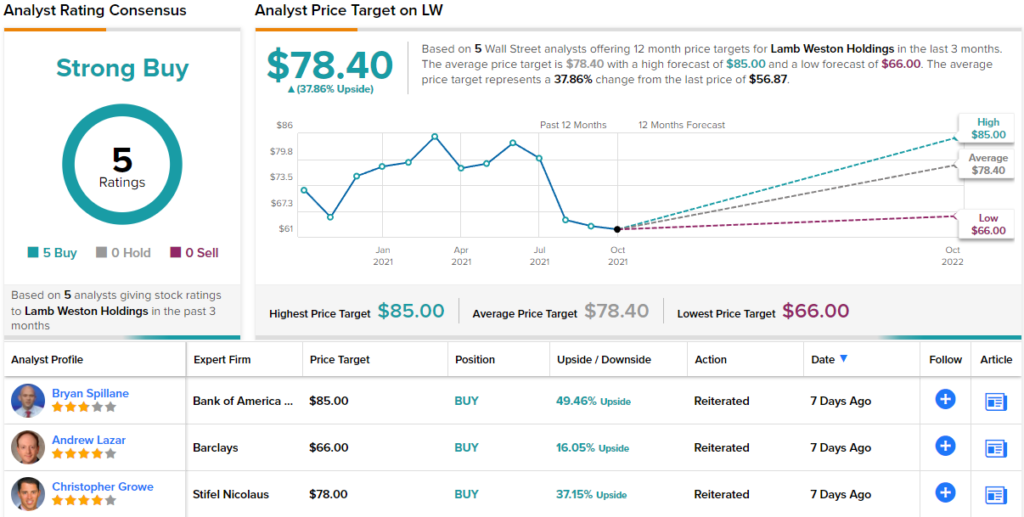This screenshot has width=1024, height=517.
Task: Click the Oct 2021 data point on chart
Action: pos(617,229)
